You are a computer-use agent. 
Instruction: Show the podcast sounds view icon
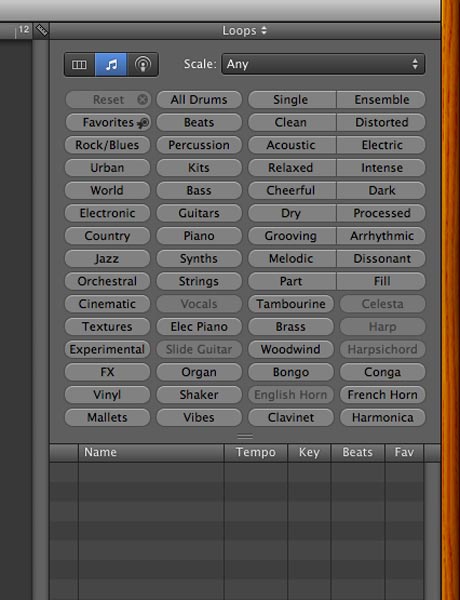coord(142,65)
